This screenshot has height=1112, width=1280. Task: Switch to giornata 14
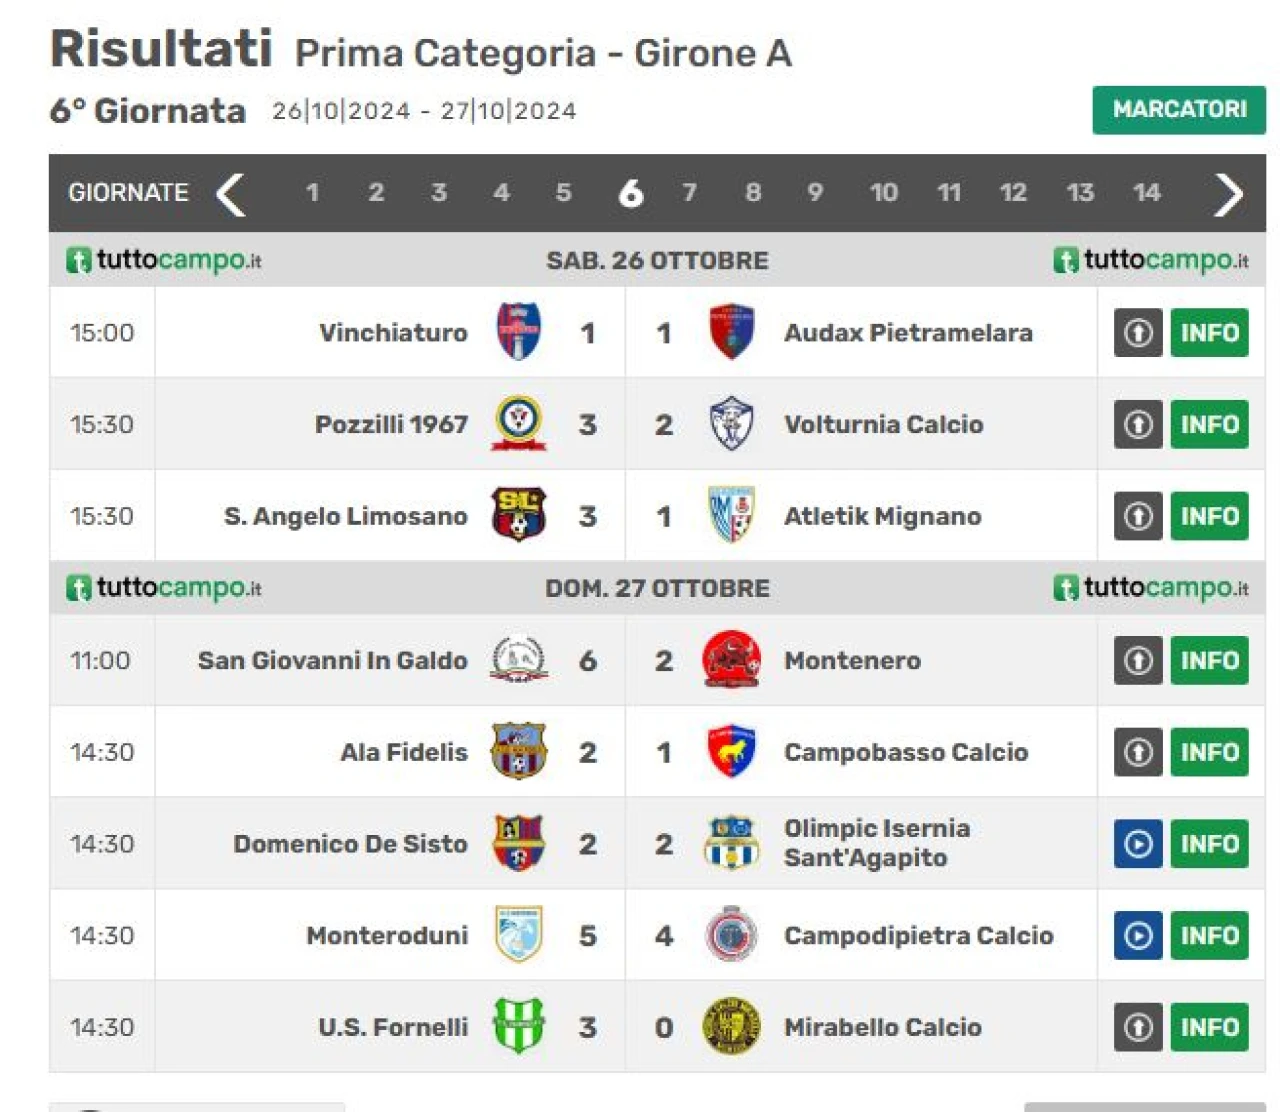point(1147,192)
